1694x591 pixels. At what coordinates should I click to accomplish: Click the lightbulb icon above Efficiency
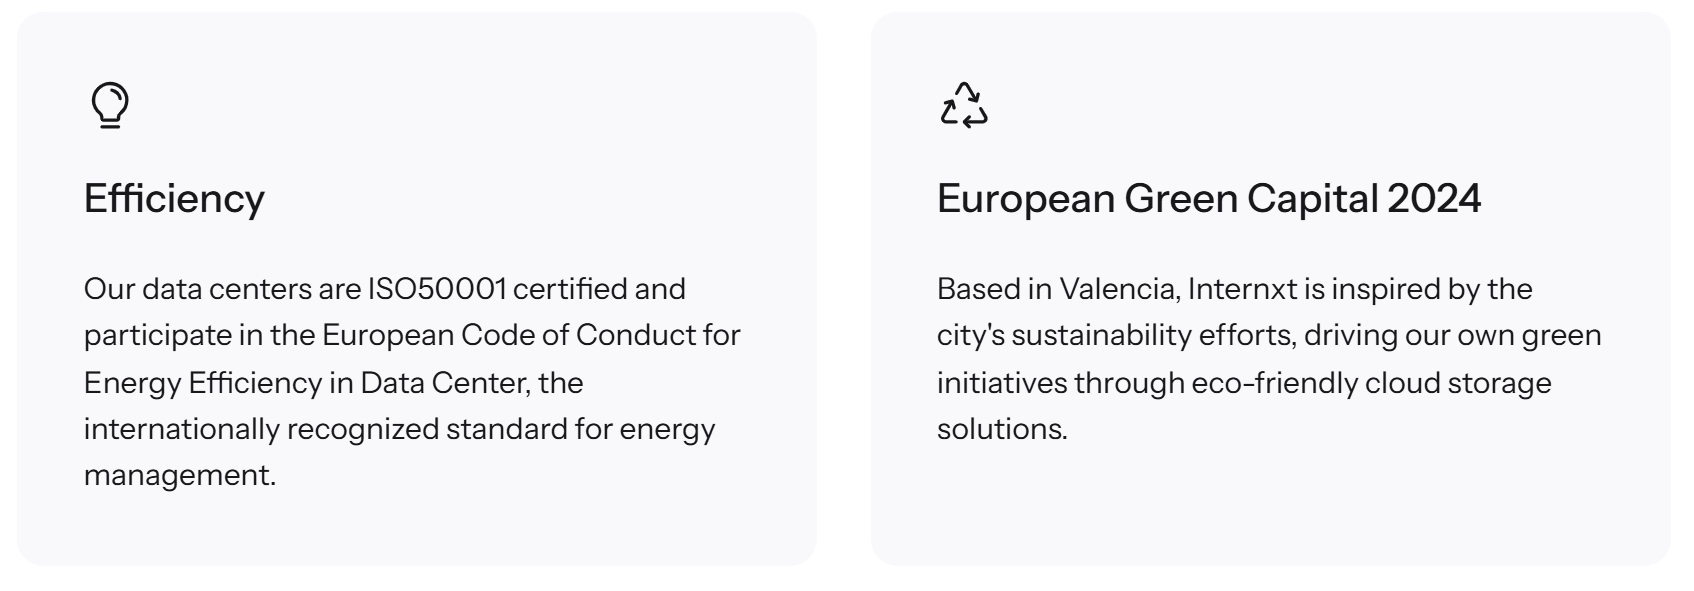pyautogui.click(x=110, y=105)
